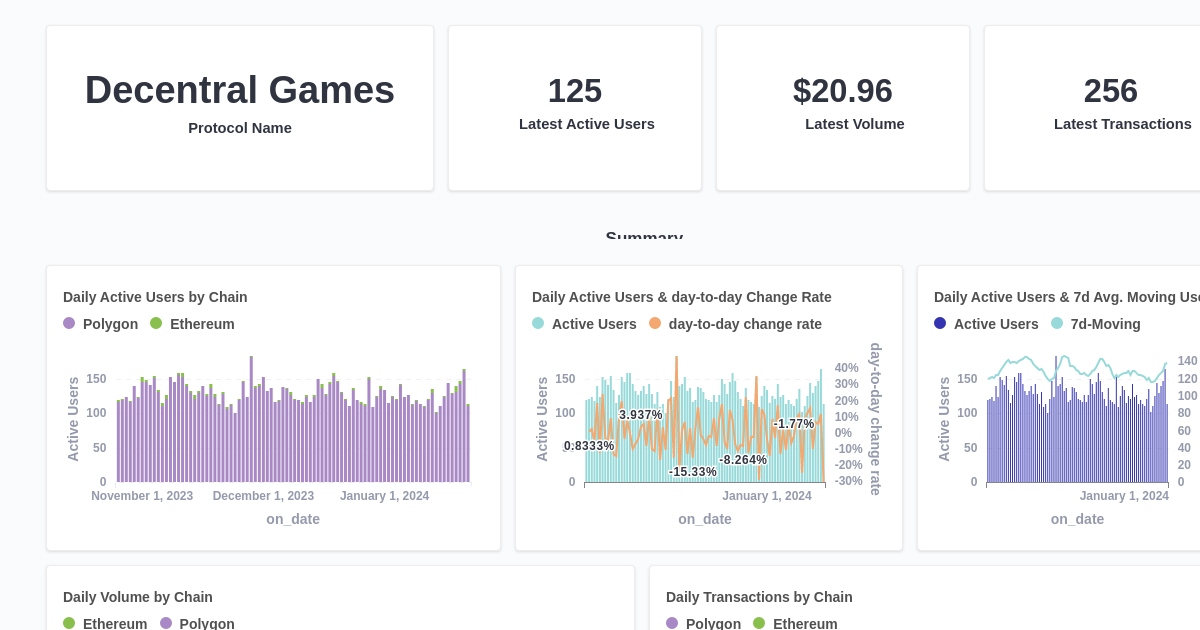Click the purple Polygon dot in Daily Transactions chart
Viewport: 1200px width, 630px height.
click(x=672, y=623)
